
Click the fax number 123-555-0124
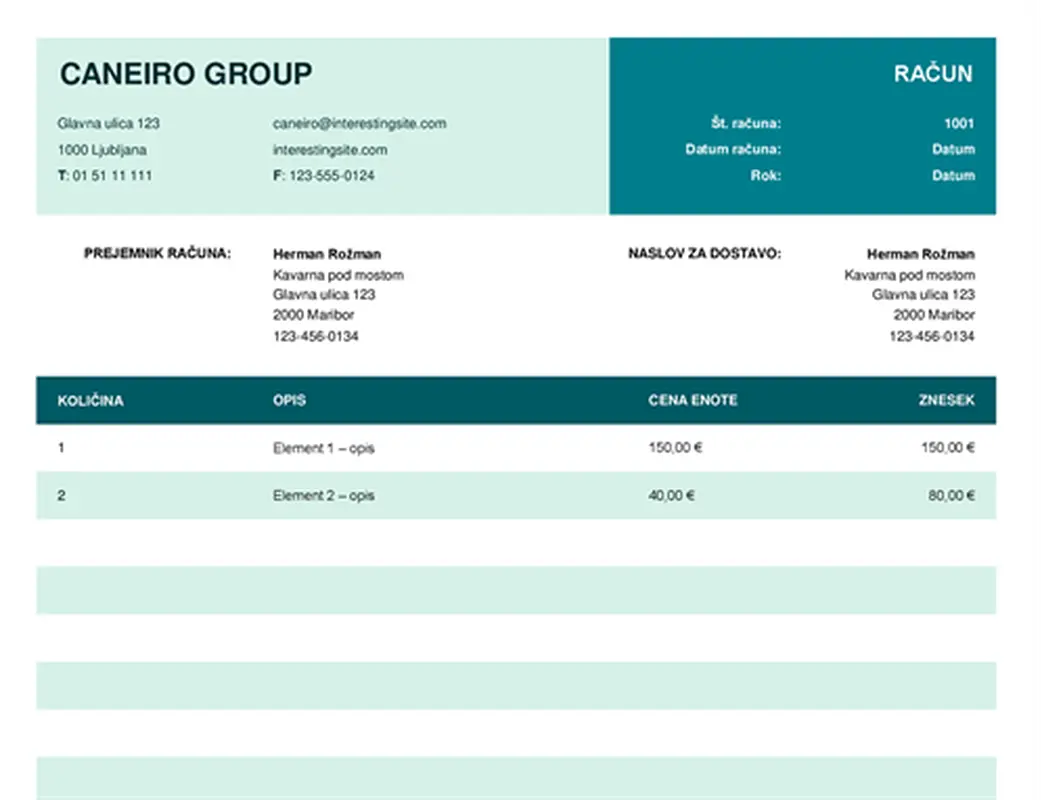tap(332, 176)
